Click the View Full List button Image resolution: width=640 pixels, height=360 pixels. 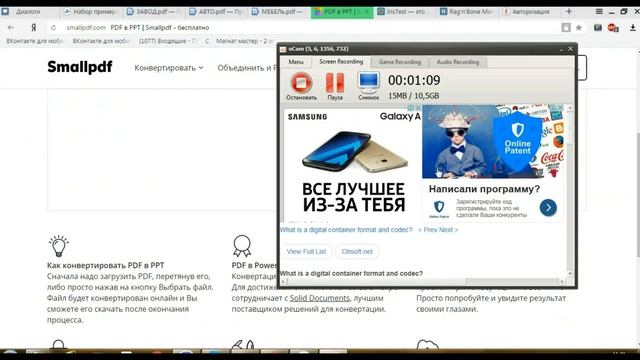point(306,251)
